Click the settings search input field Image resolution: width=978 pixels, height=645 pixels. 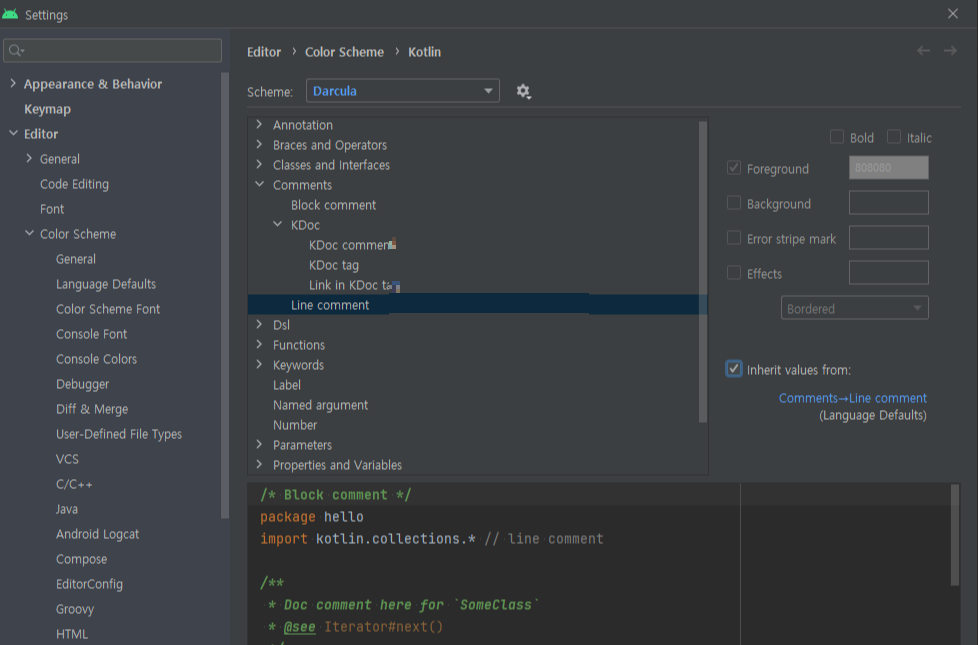coord(112,51)
